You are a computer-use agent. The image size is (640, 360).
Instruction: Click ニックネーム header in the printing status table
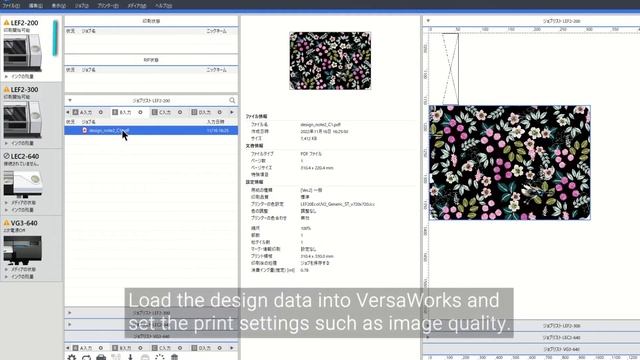coord(216,31)
